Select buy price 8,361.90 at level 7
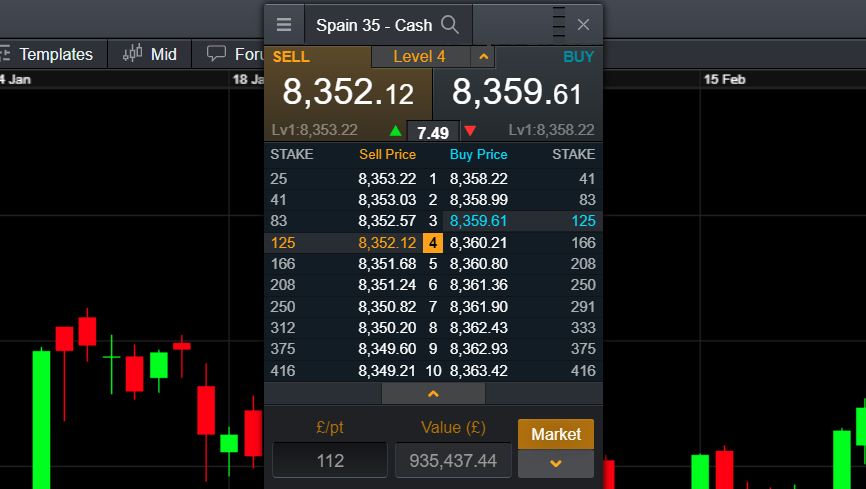Image resolution: width=866 pixels, height=489 pixels. point(479,307)
